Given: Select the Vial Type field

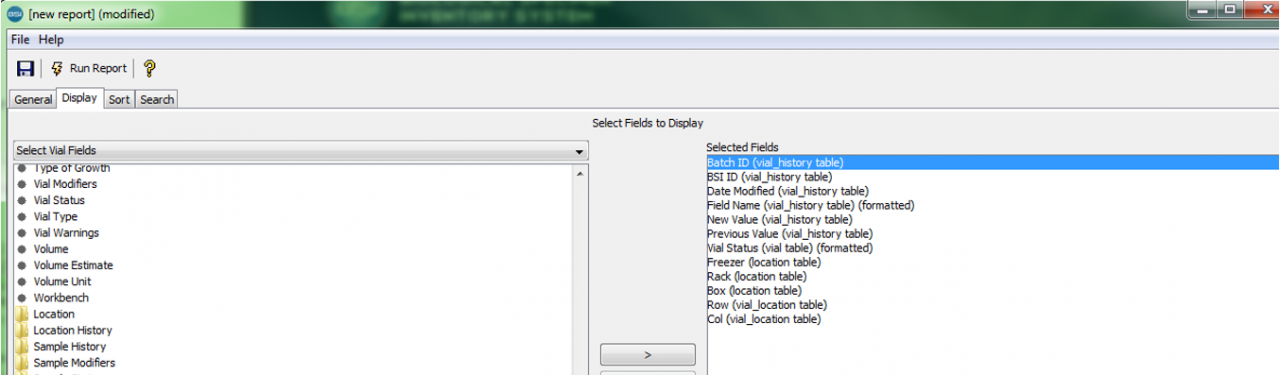Looking at the screenshot, I should (55, 216).
